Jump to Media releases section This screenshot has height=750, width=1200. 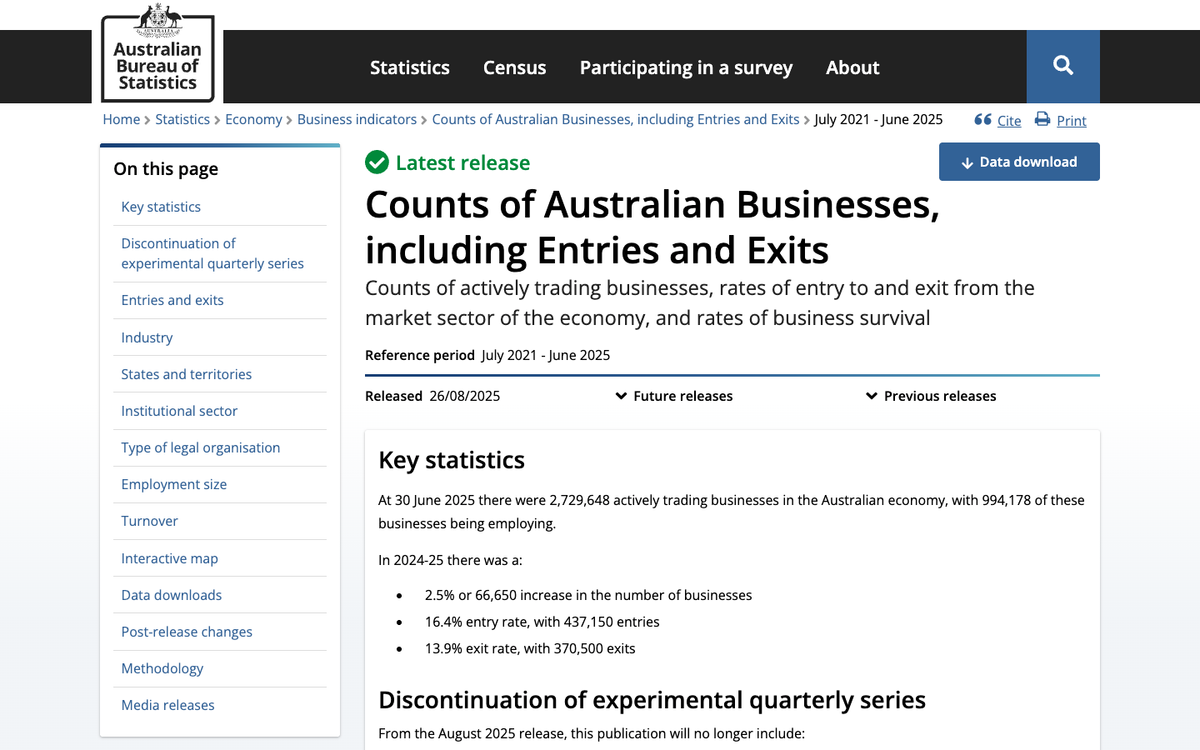pos(168,705)
